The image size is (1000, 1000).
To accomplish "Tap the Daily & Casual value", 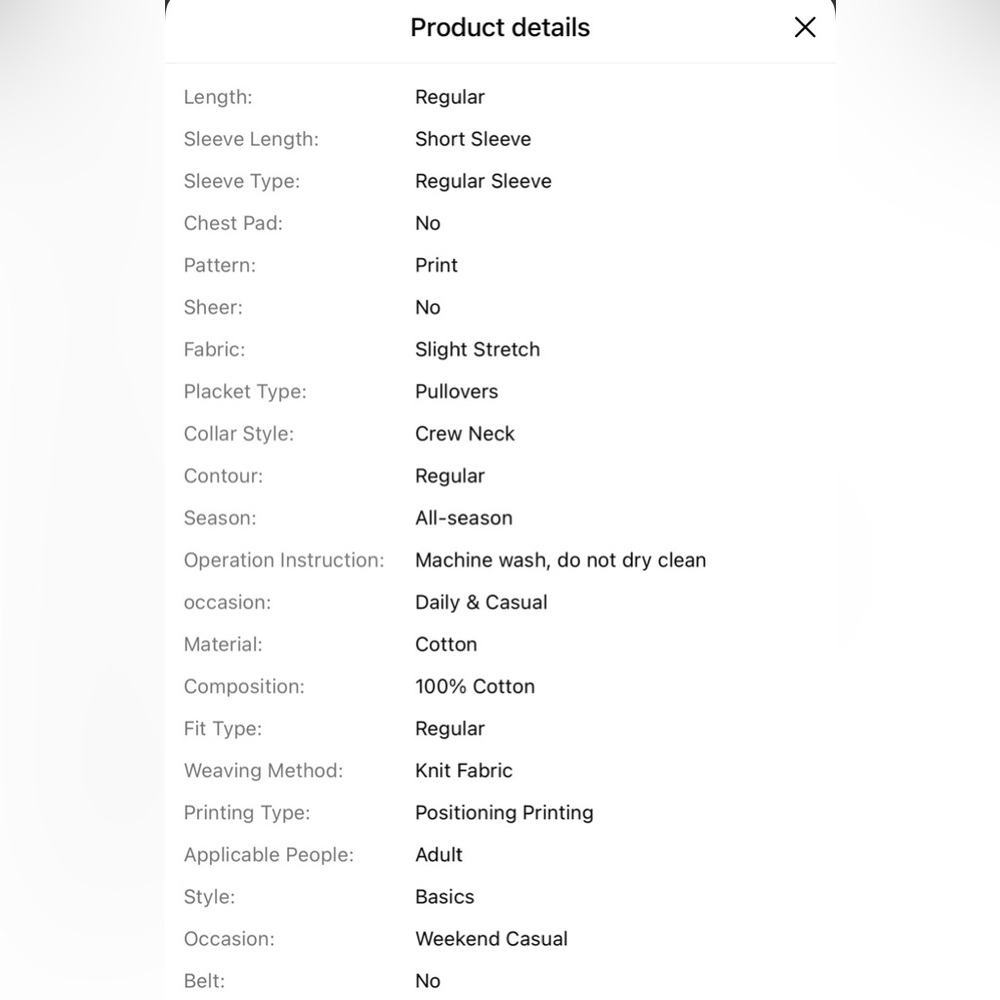I will (481, 602).
